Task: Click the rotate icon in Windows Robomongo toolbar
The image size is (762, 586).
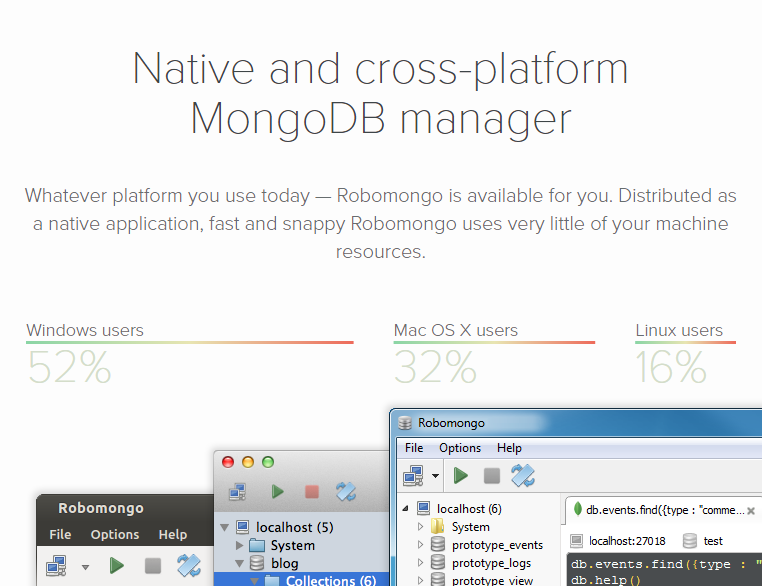Action: [x=523, y=476]
